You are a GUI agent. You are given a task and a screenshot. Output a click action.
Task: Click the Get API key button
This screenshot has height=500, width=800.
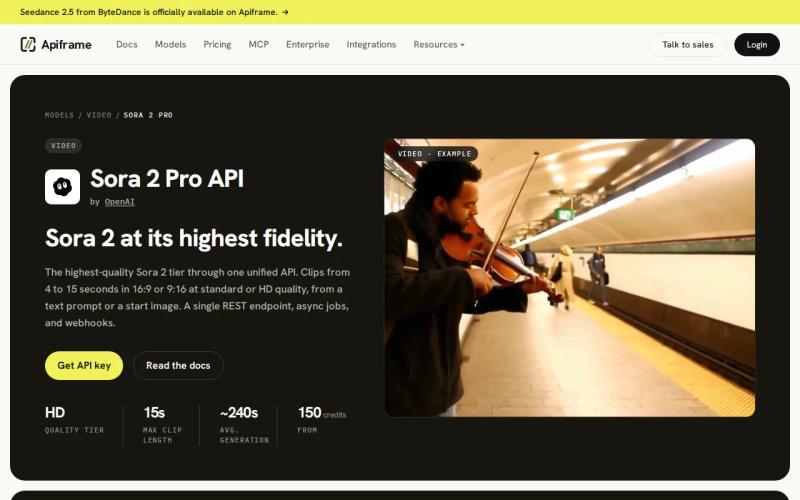(x=84, y=365)
